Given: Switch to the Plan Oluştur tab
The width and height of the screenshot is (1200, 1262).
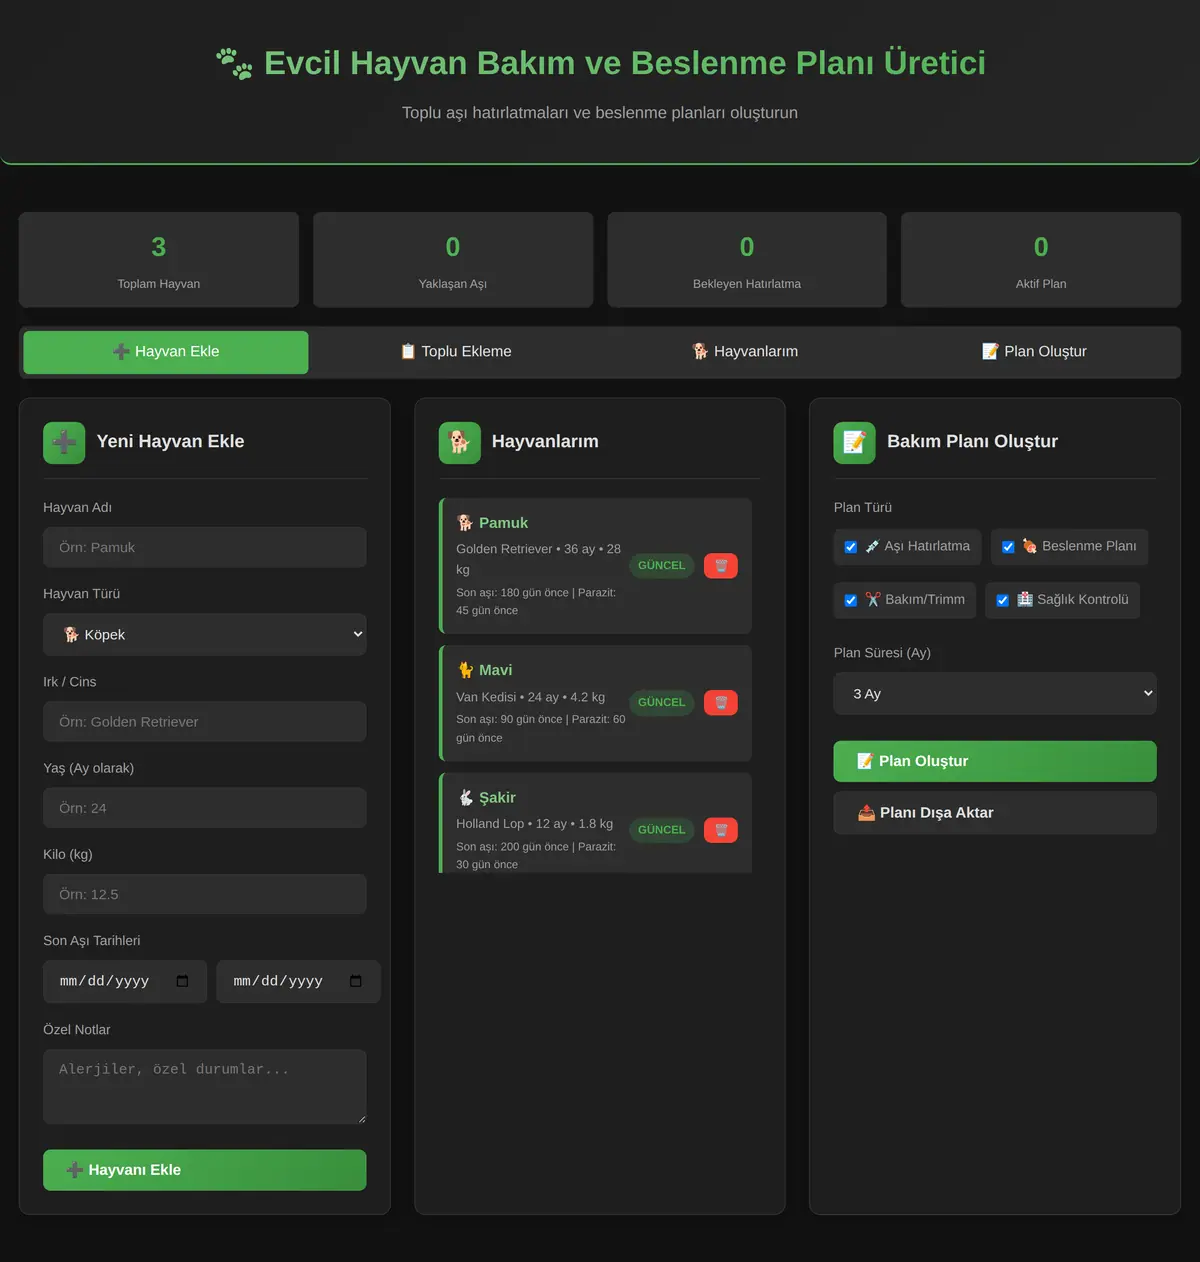Looking at the screenshot, I should click(1034, 352).
